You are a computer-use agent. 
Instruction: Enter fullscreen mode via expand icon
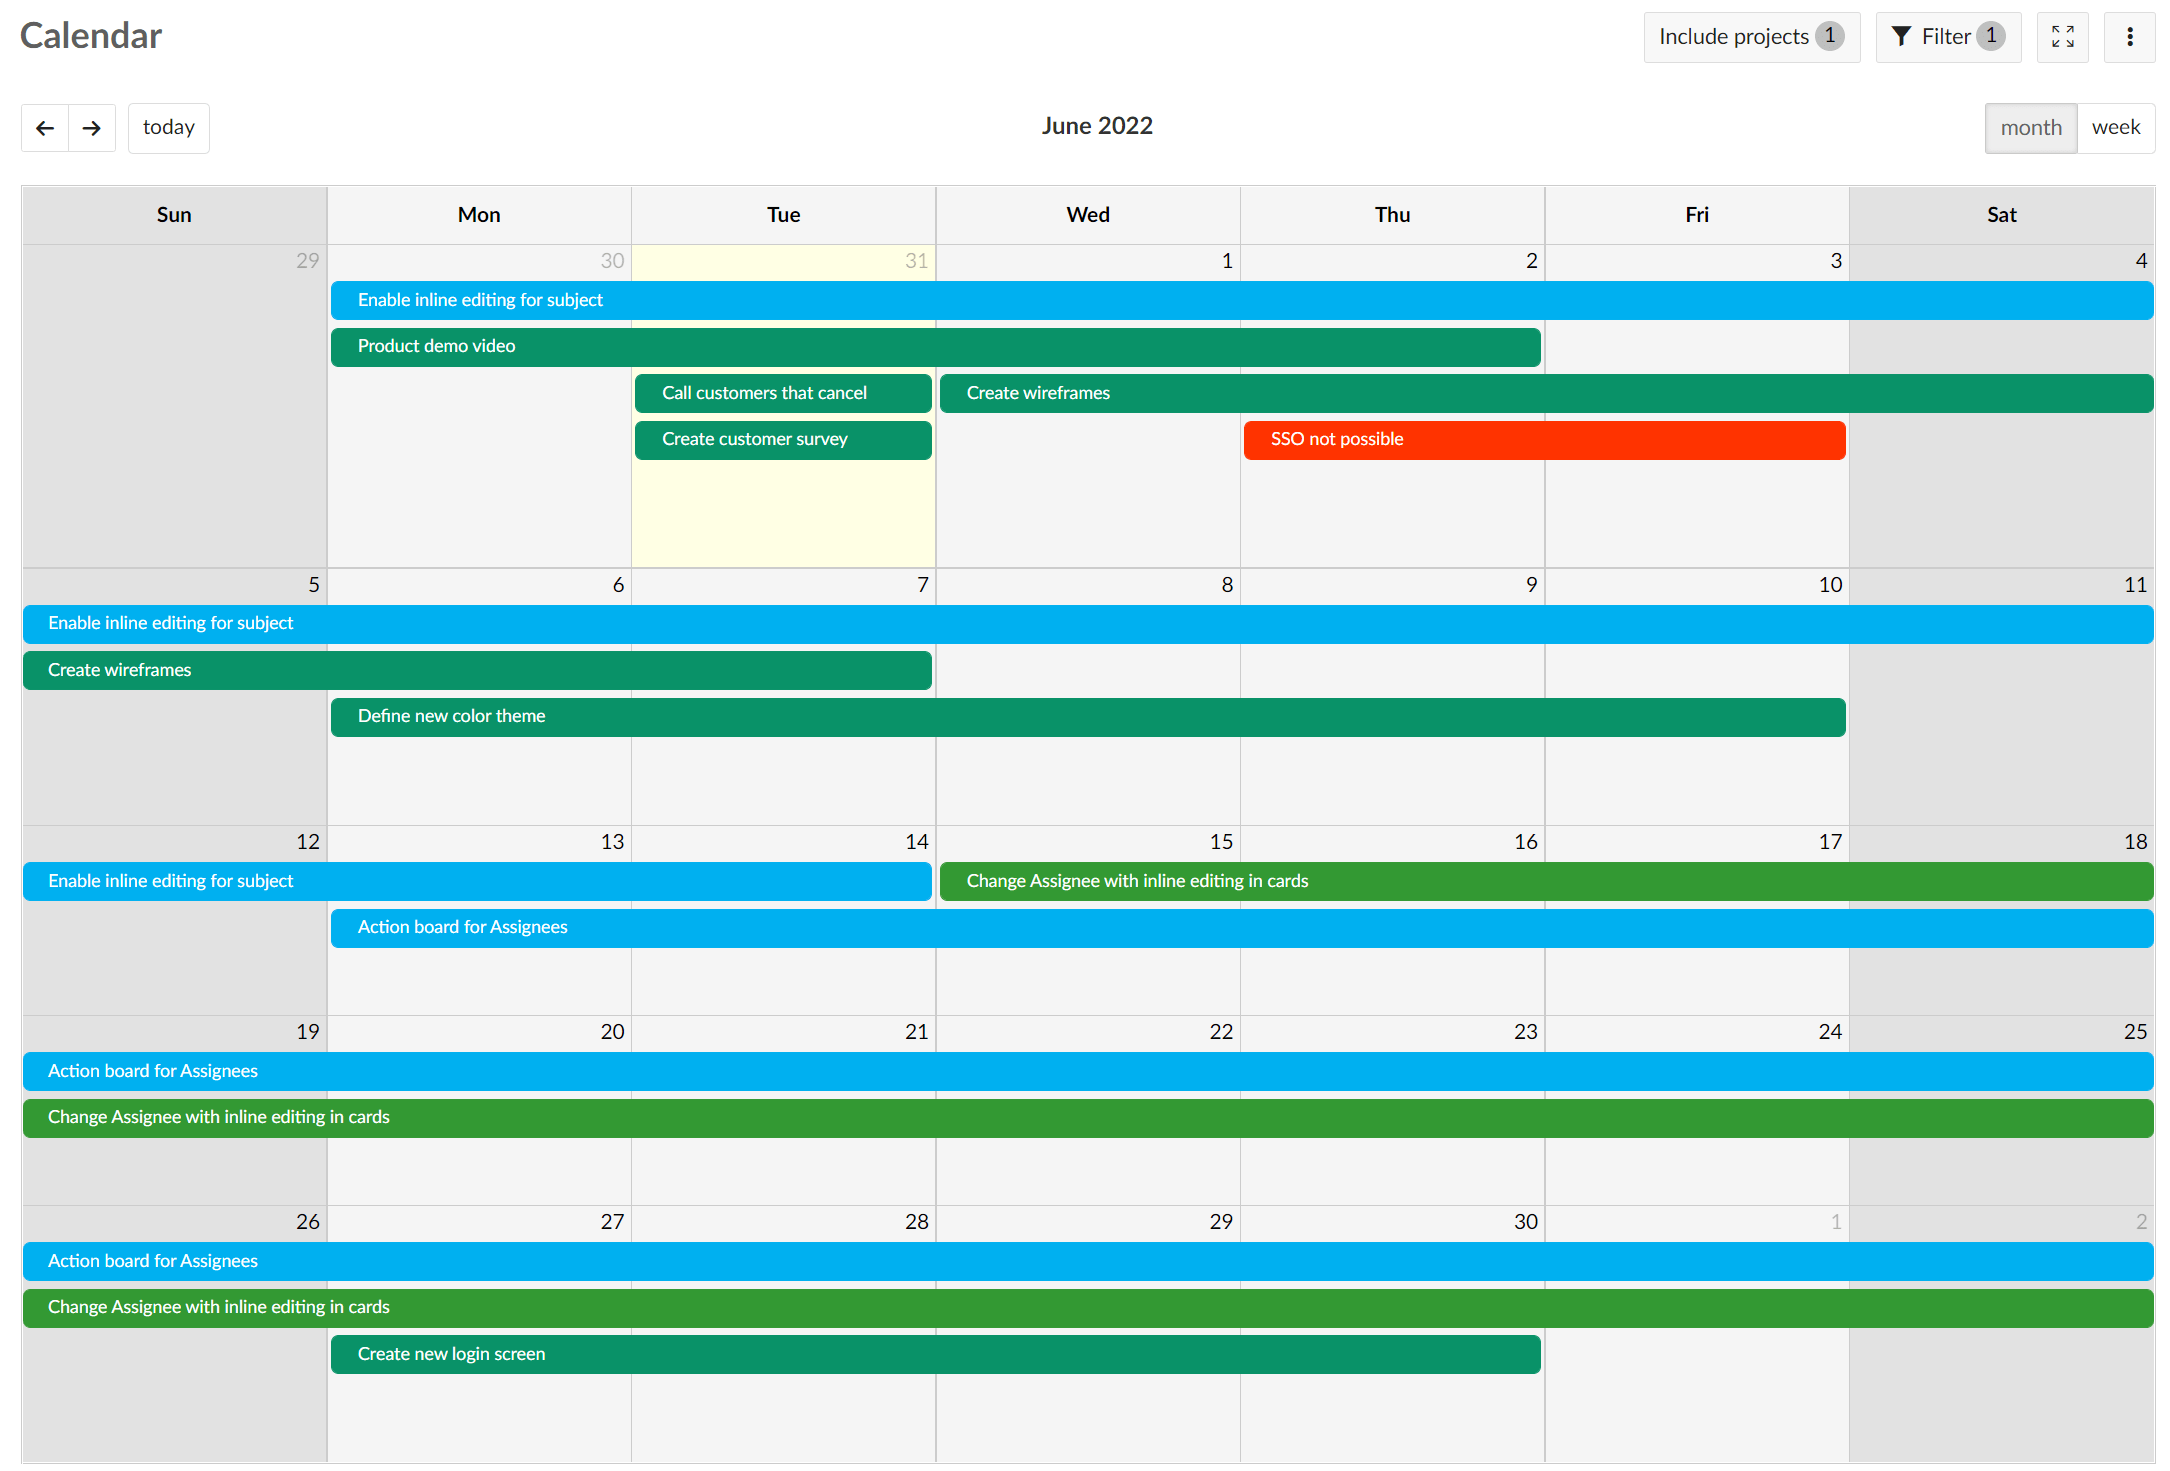pyautogui.click(x=2062, y=37)
